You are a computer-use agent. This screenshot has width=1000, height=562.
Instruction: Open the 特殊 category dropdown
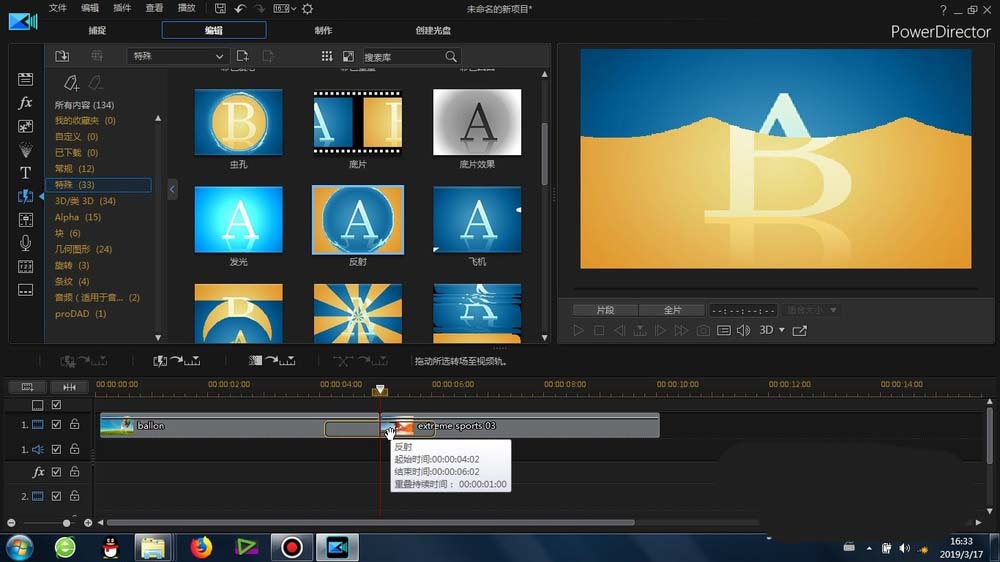178,57
